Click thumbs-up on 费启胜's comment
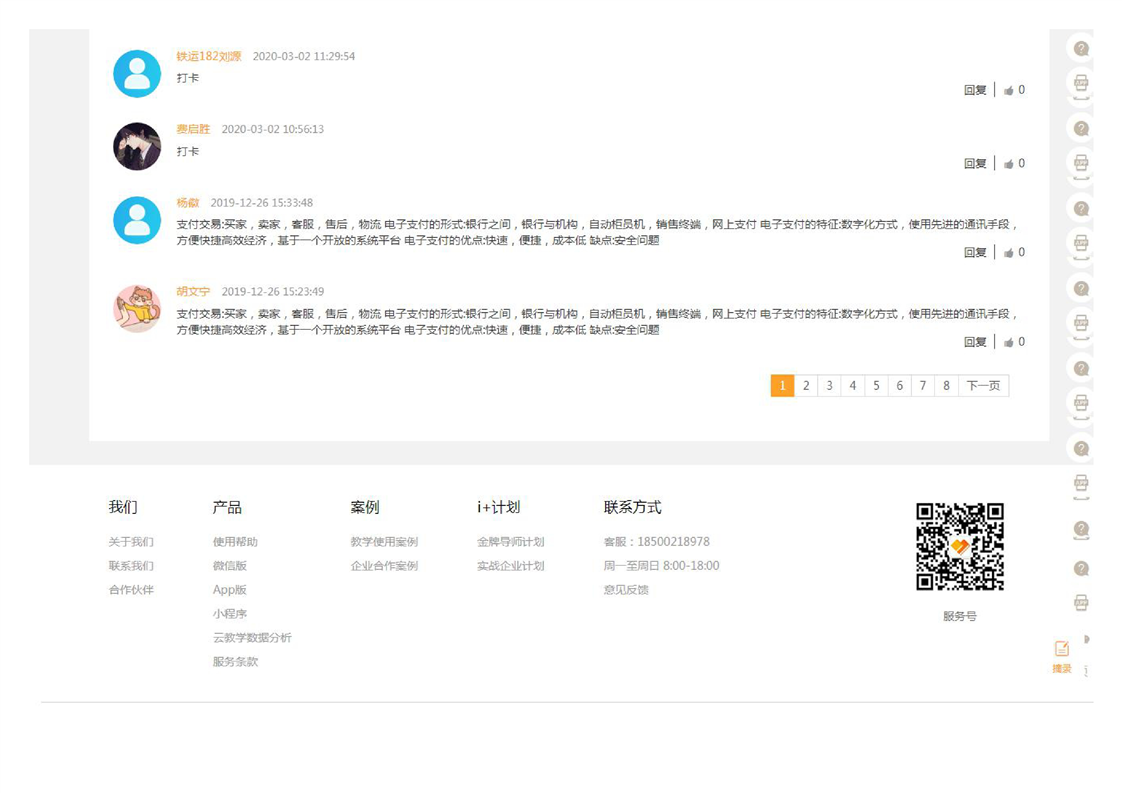This screenshot has height=793, width=1122. point(1009,164)
